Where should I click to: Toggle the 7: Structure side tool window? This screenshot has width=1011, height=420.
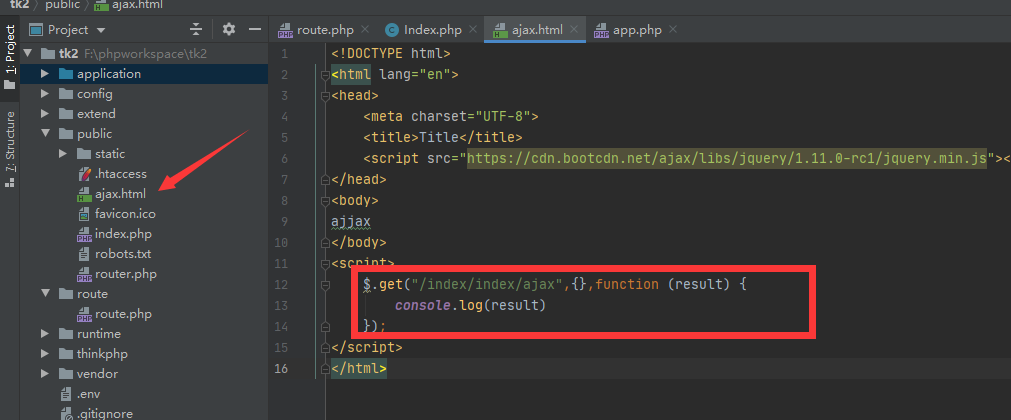click(10, 148)
